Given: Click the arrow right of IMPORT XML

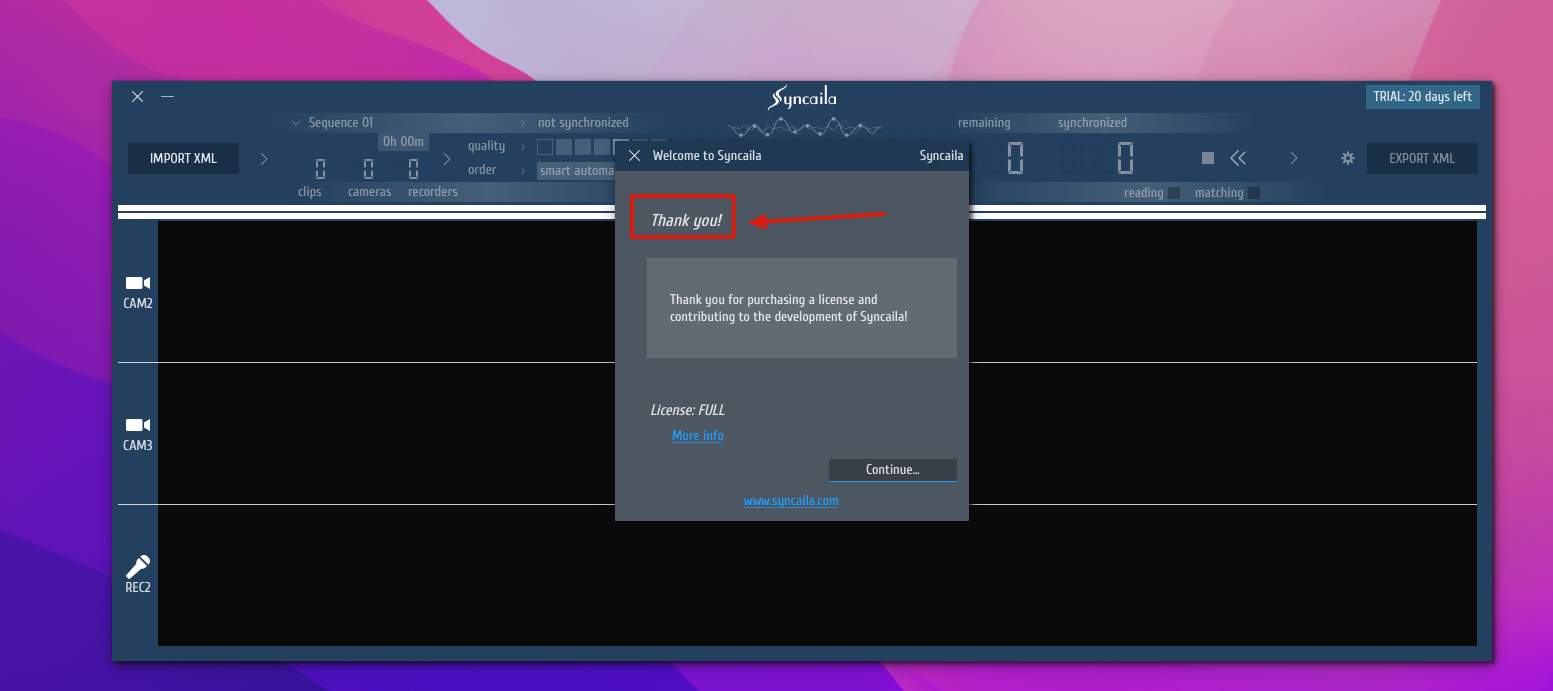Looking at the screenshot, I should coord(264,158).
